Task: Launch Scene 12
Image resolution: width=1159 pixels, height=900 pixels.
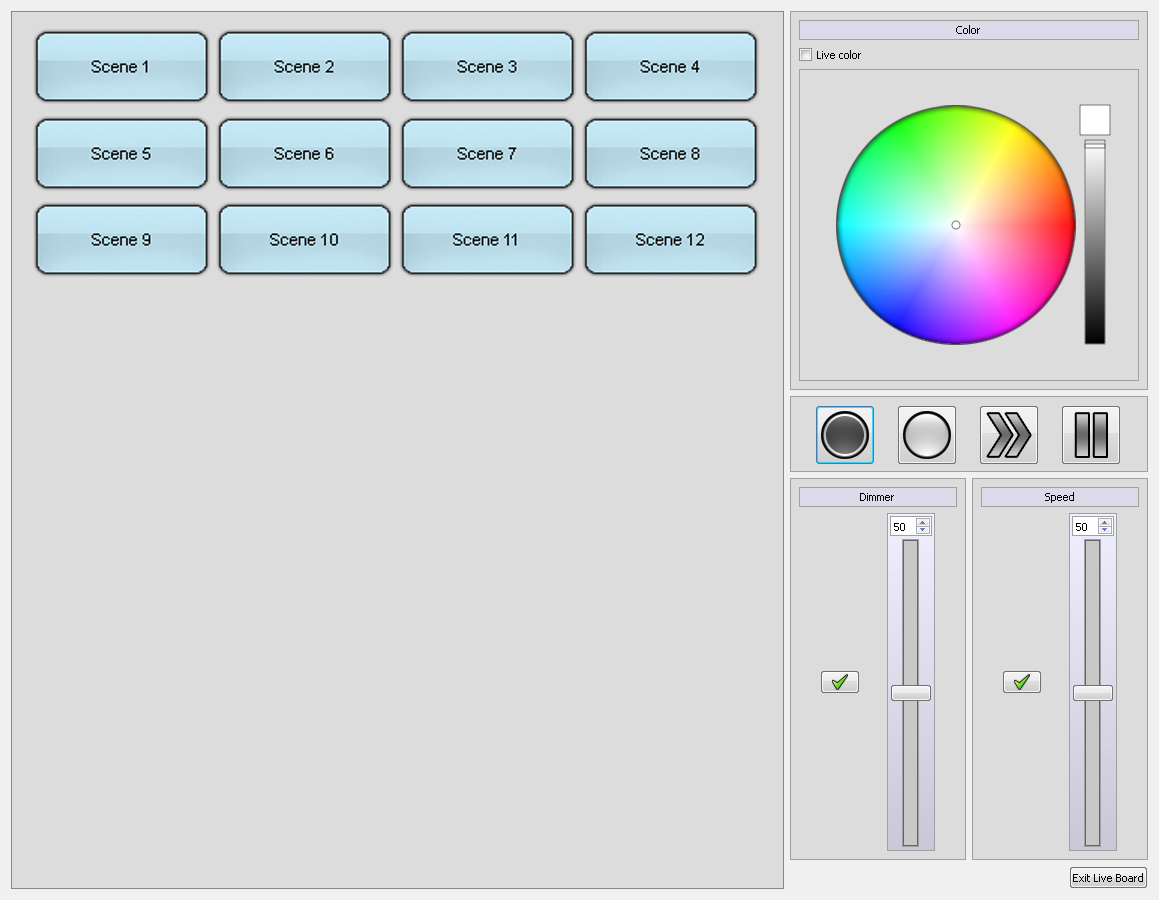Action: click(670, 240)
